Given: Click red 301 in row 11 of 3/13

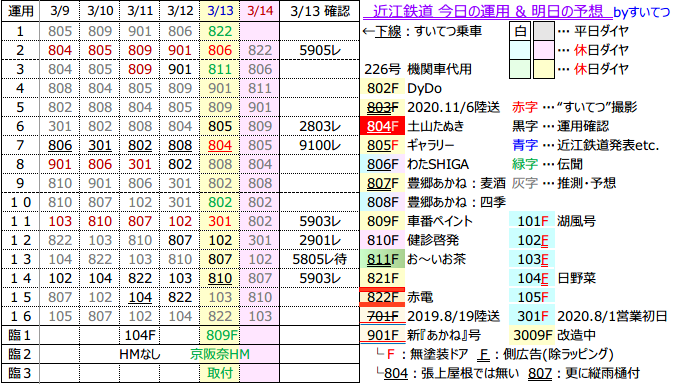Looking at the screenshot, I should pyautogui.click(x=220, y=221).
